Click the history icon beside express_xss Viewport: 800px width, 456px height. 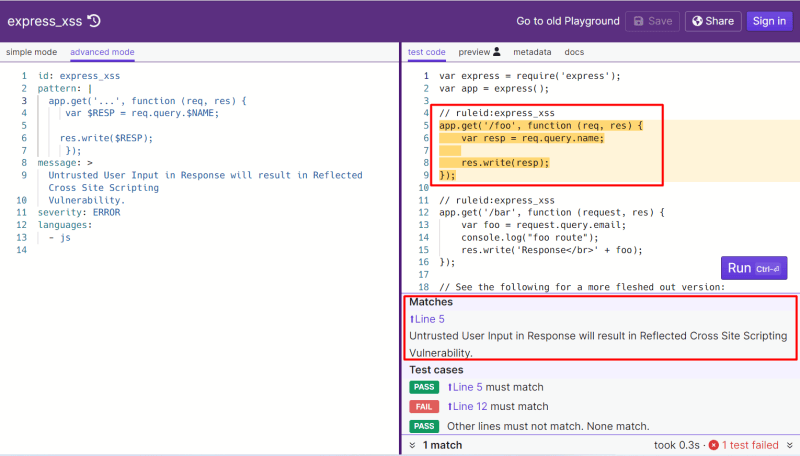[94, 21]
